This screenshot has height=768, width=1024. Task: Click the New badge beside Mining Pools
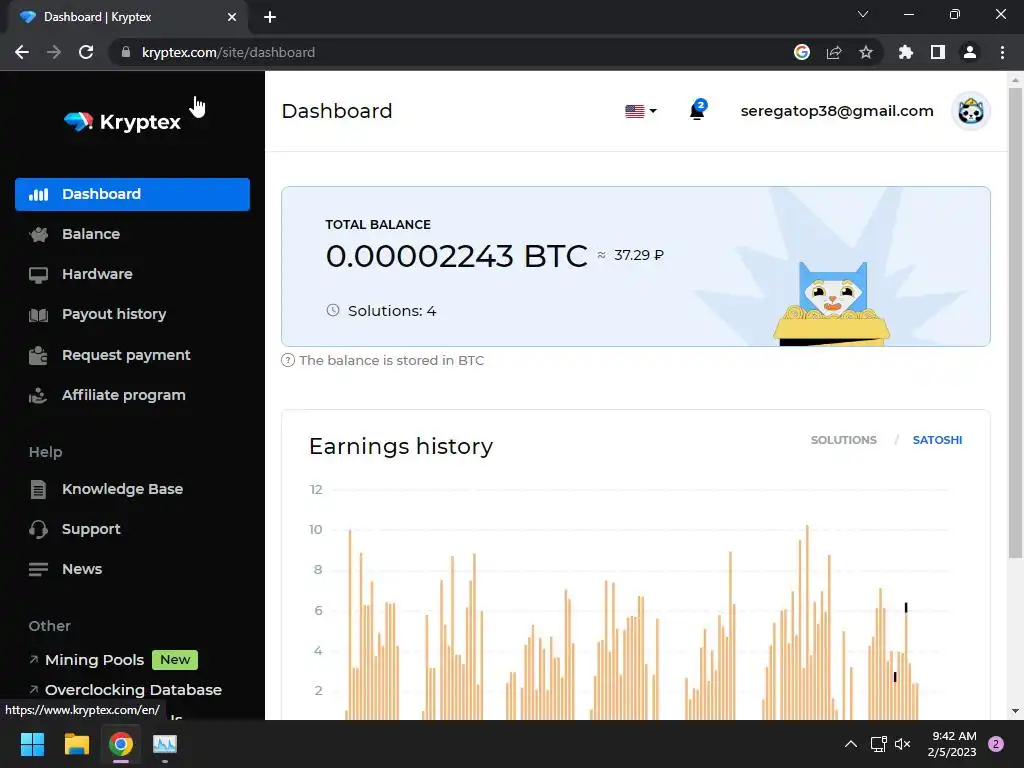tap(175, 660)
